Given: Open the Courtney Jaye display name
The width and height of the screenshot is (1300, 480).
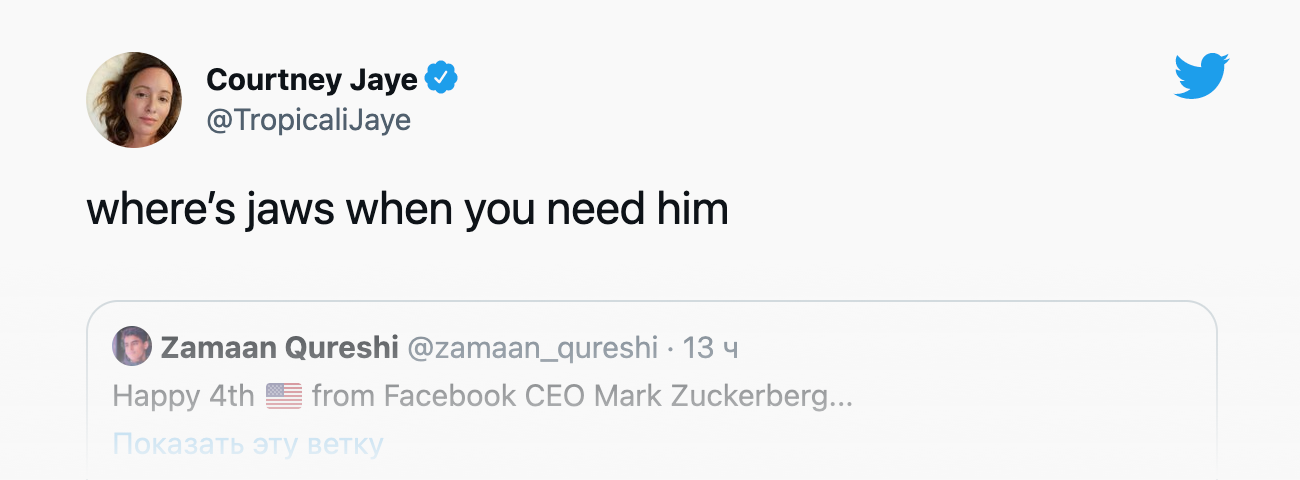Looking at the screenshot, I should click(x=311, y=78).
